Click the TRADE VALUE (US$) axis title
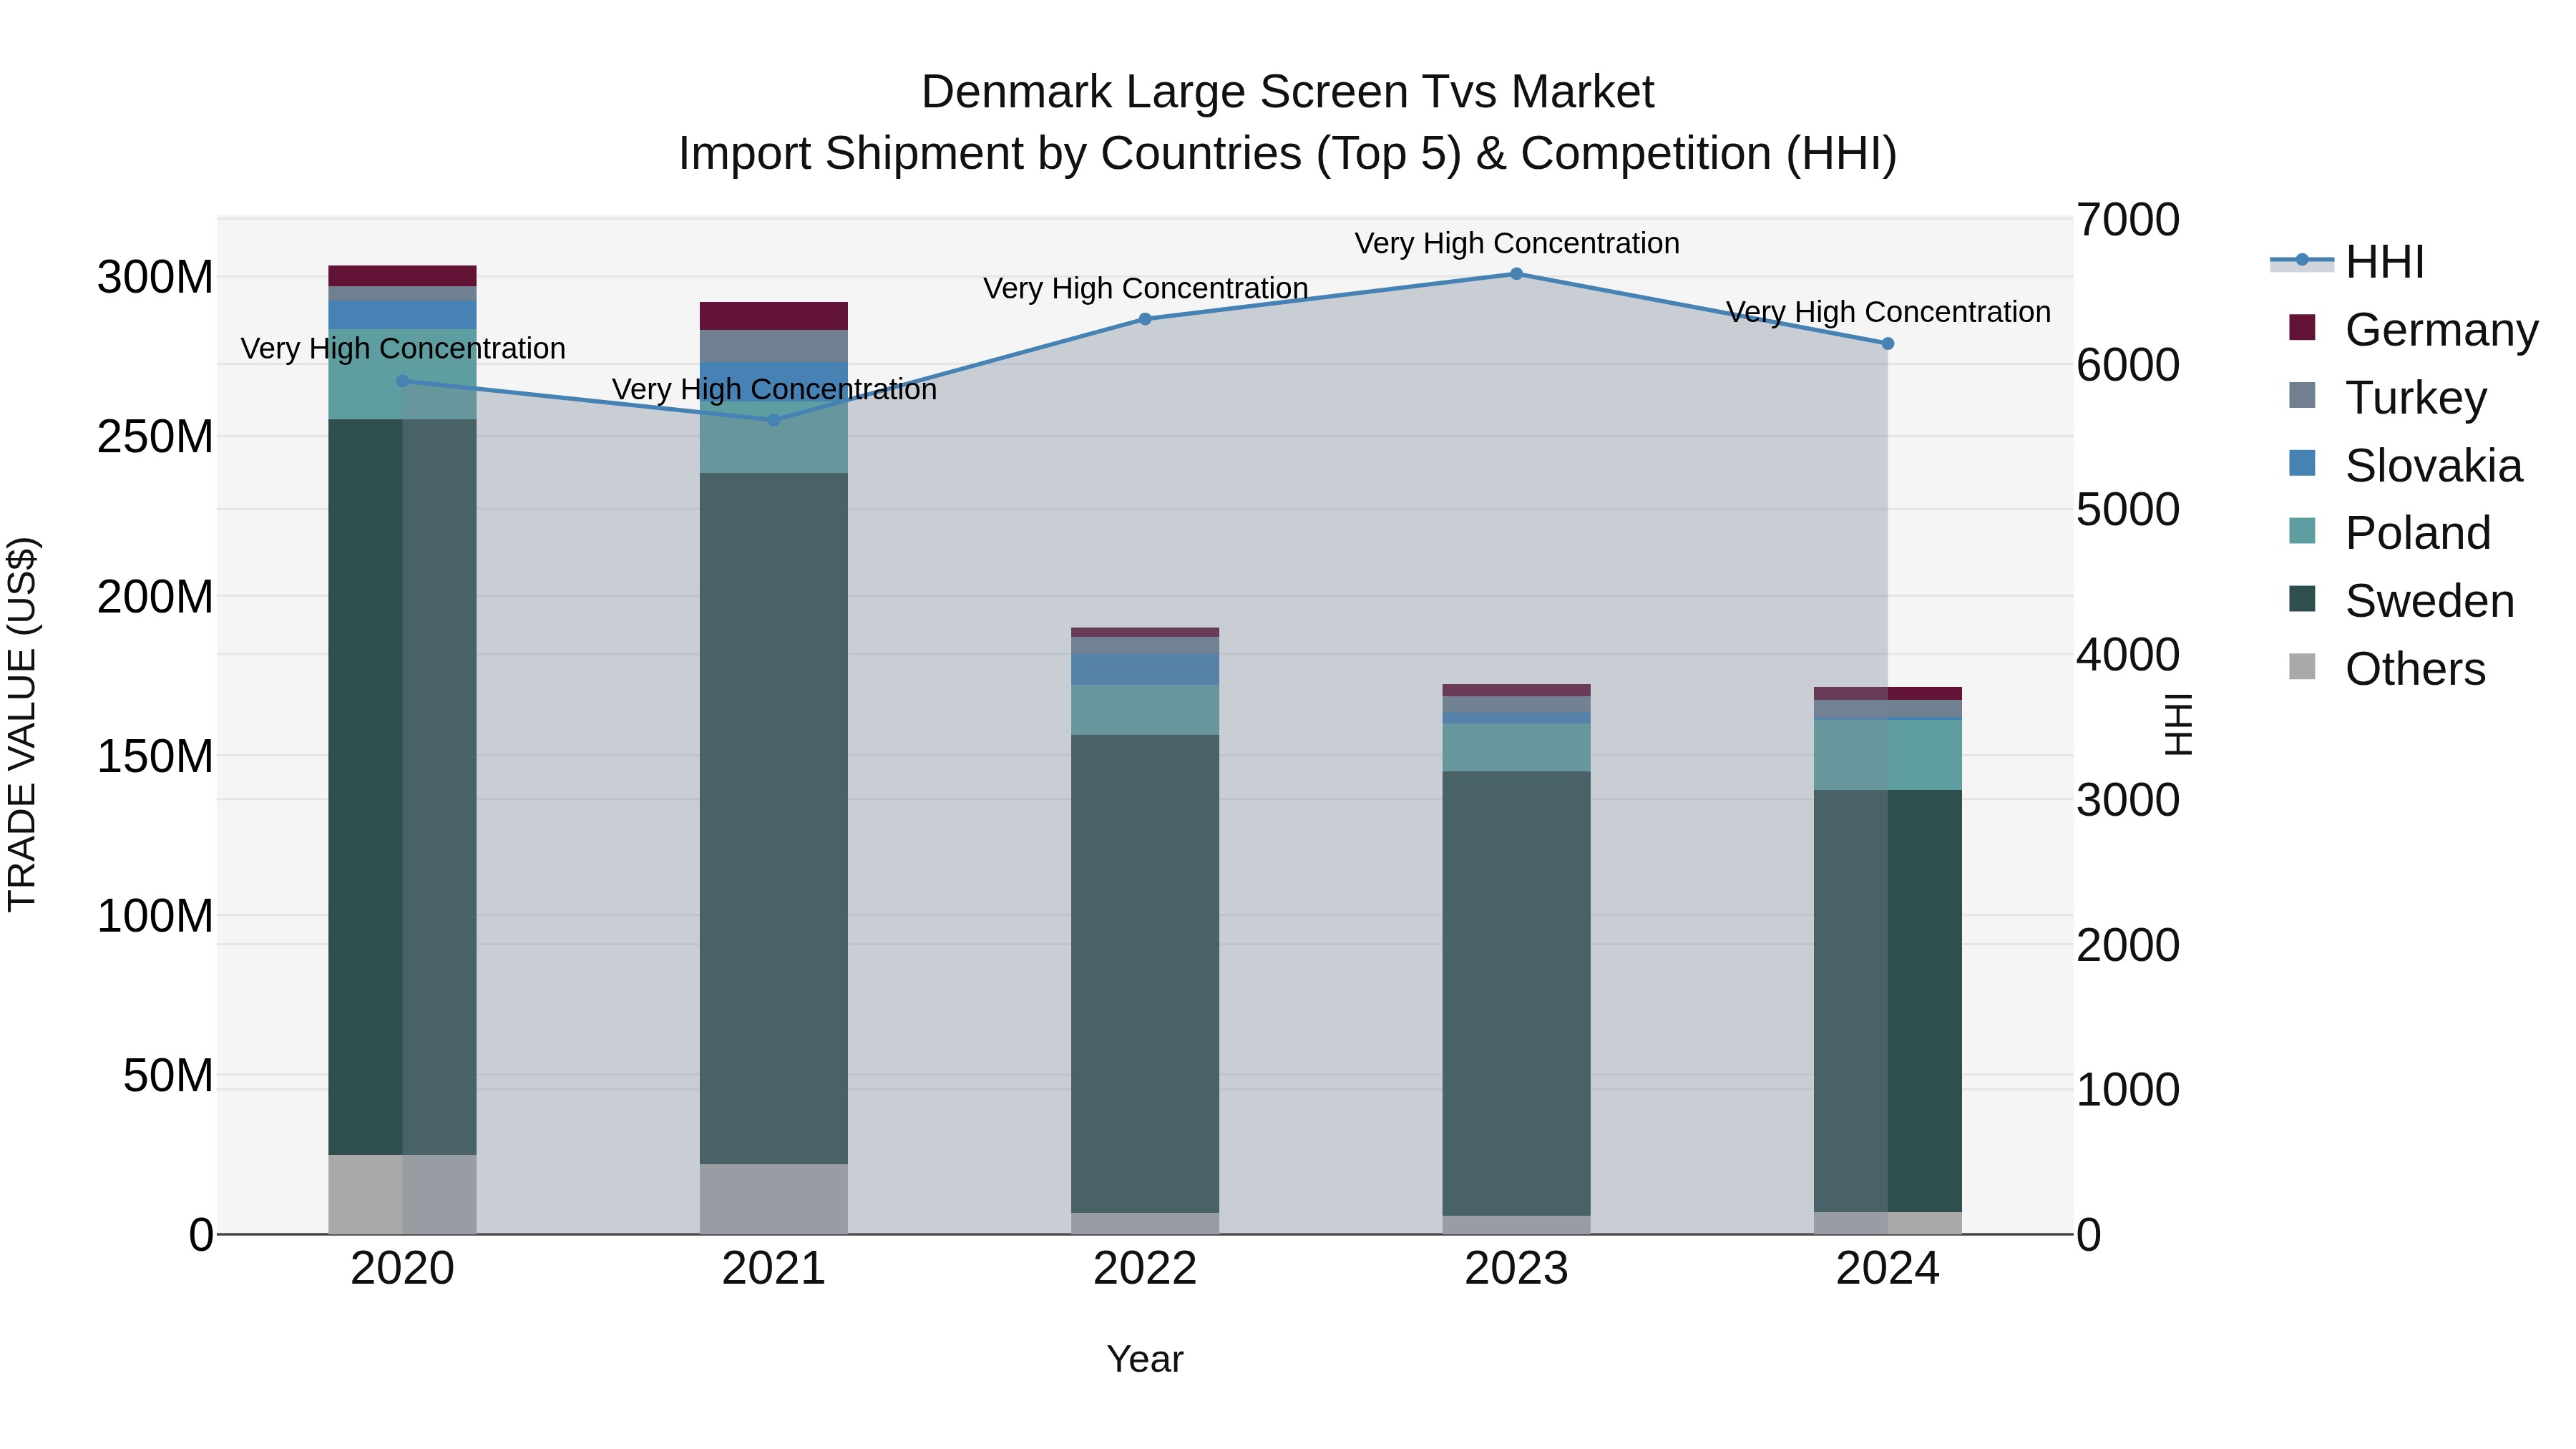This screenshot has width=2576, height=1449. click(22, 725)
